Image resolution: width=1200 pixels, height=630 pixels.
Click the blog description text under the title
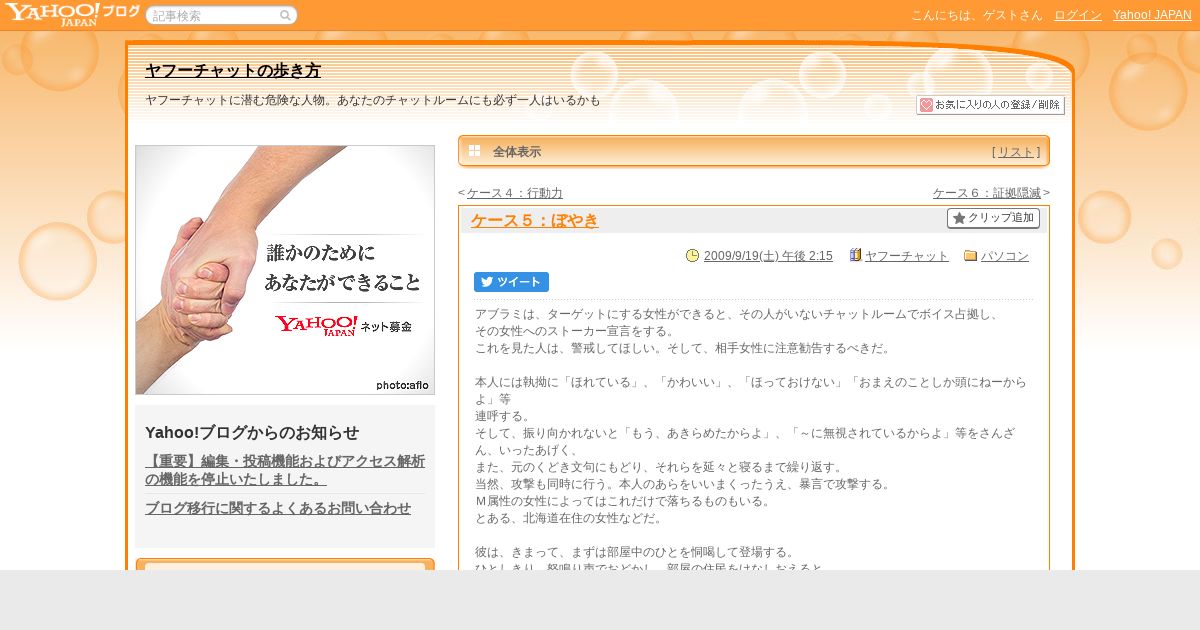coord(373,101)
